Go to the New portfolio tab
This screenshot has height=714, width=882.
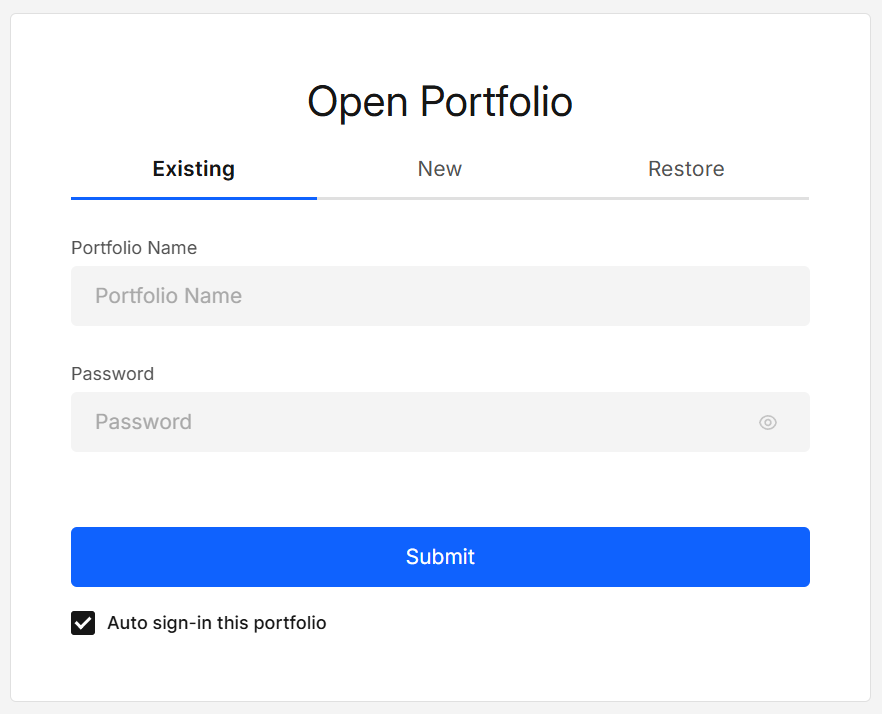click(x=439, y=169)
